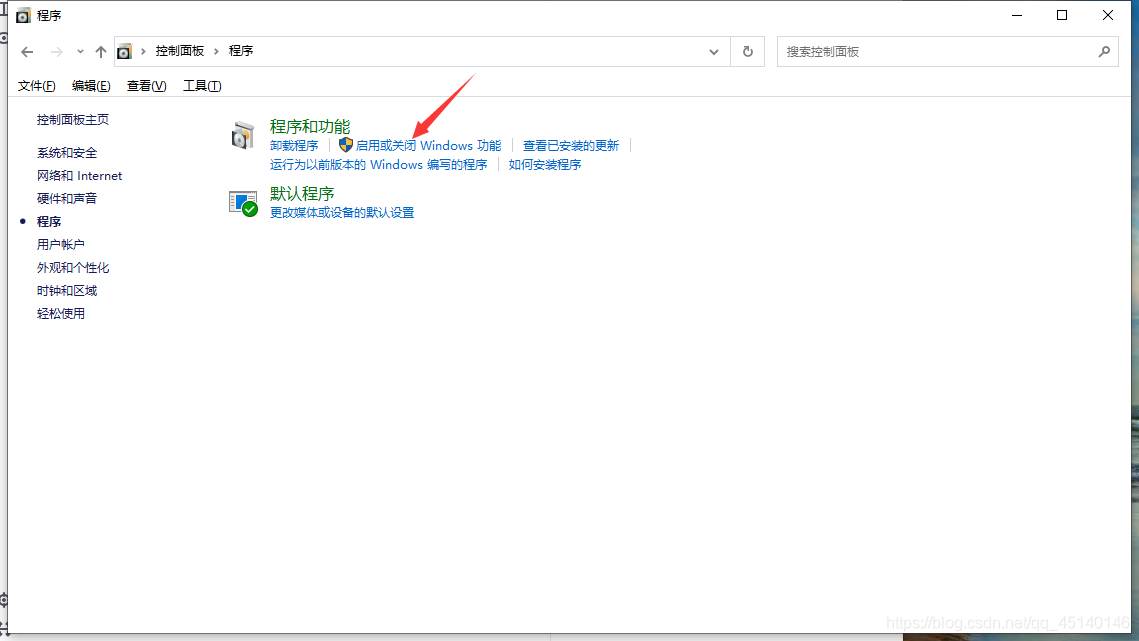Image resolution: width=1139 pixels, height=641 pixels.
Task: Refresh the current Control Panel page
Action: [747, 52]
